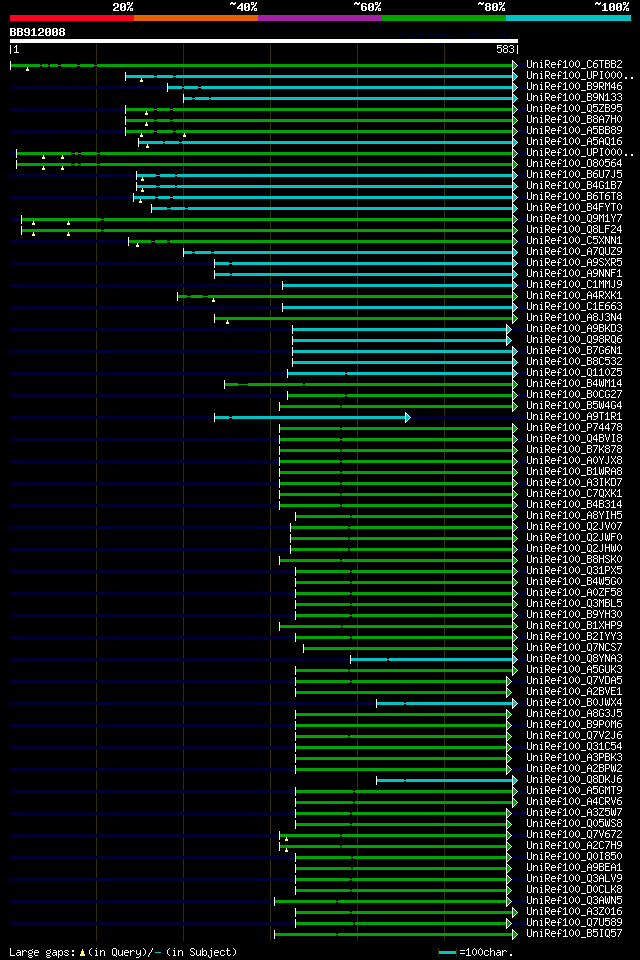Open hit UniRef100_A5BB89

pos(574,130)
